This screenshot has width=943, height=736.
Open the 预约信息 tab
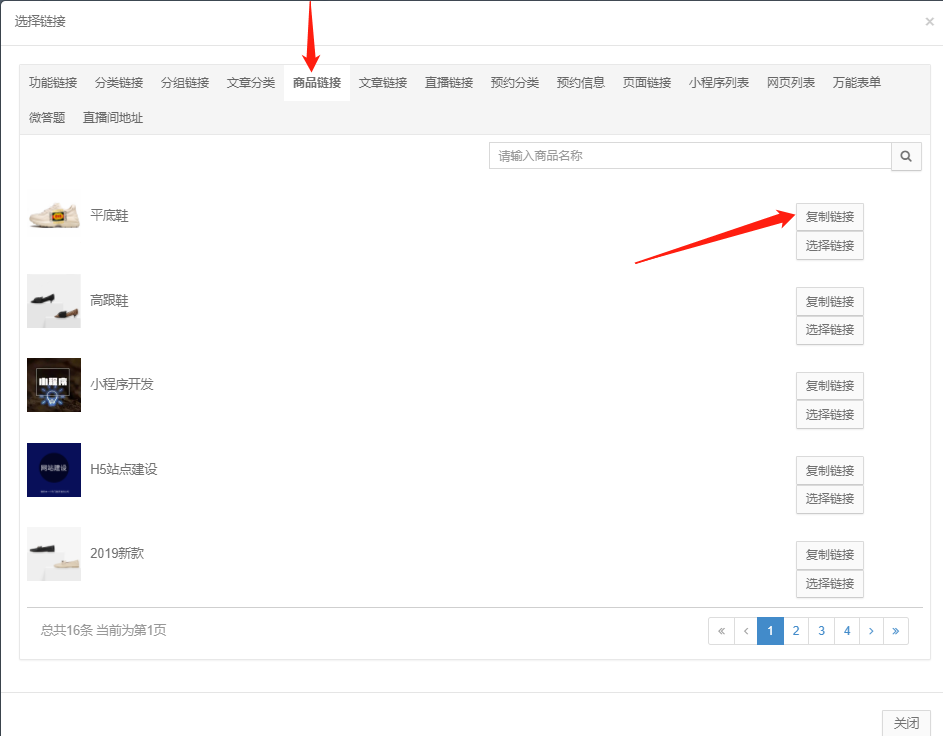pos(581,83)
